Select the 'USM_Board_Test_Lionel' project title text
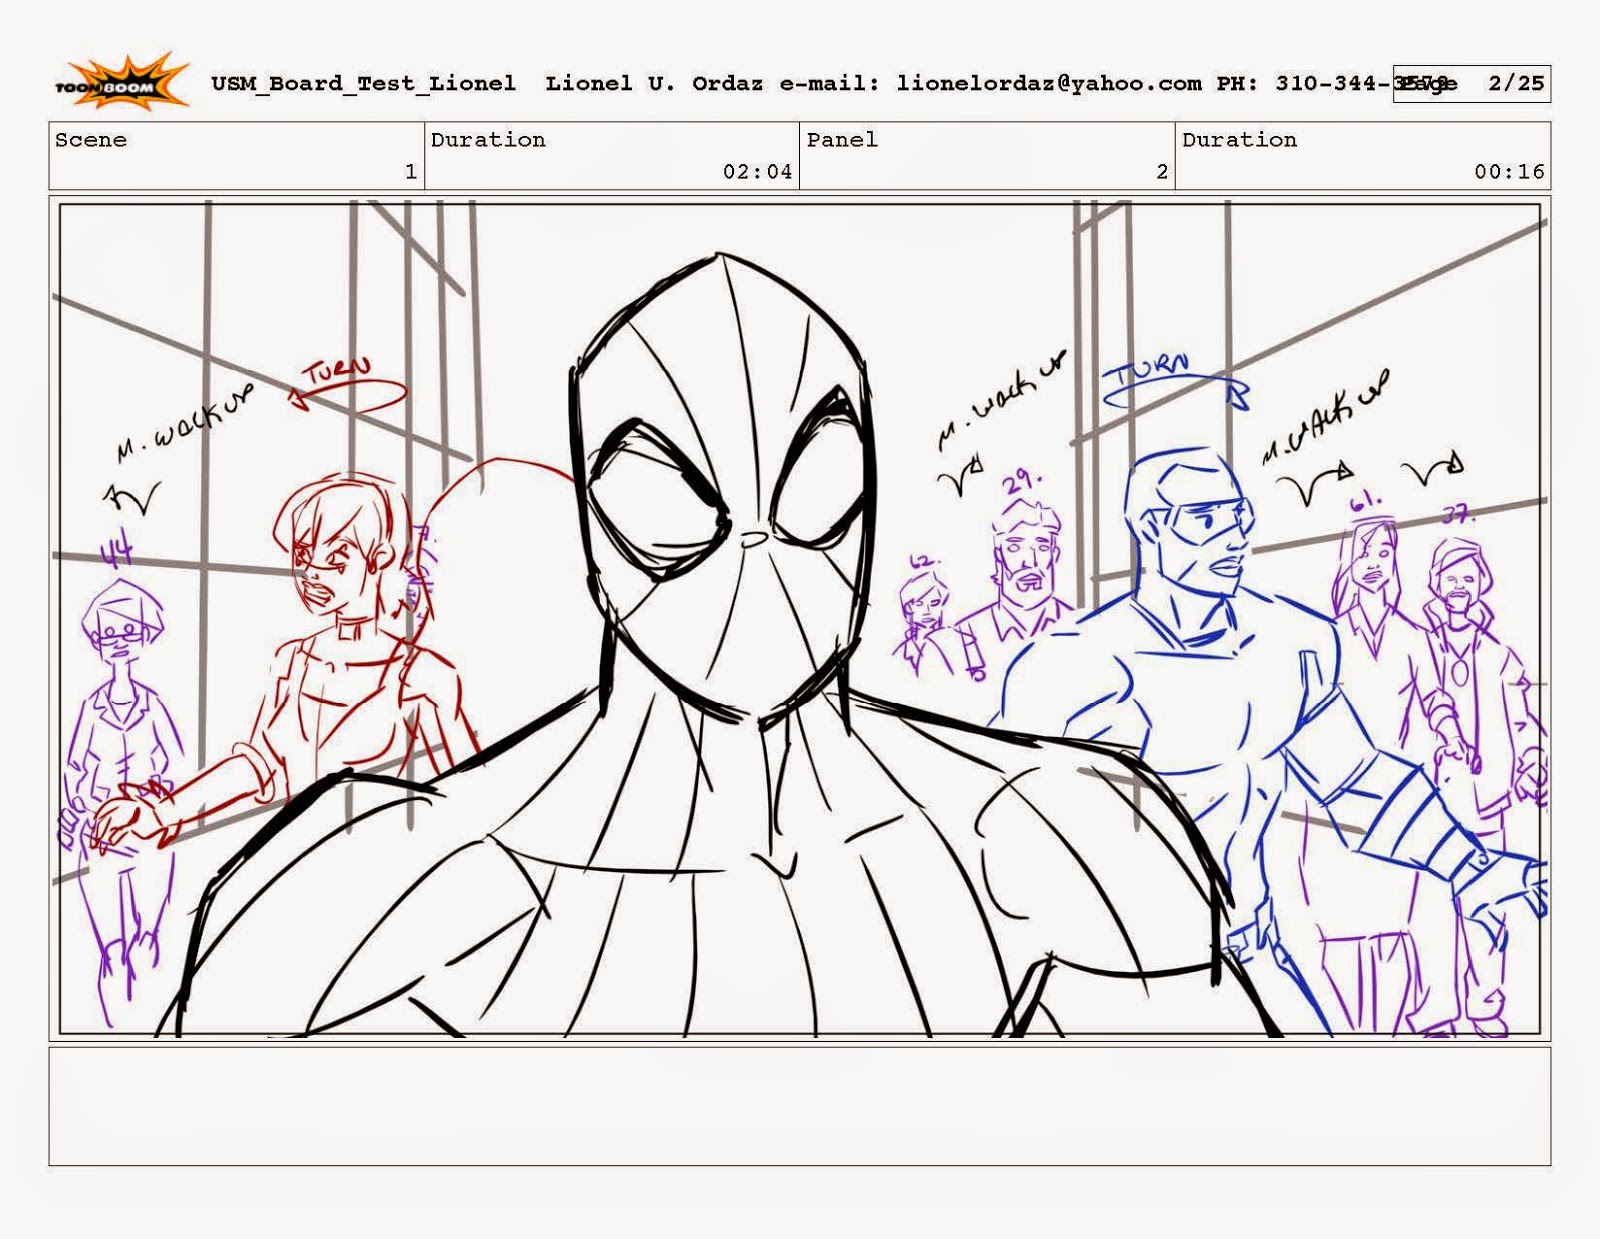 click(x=364, y=83)
